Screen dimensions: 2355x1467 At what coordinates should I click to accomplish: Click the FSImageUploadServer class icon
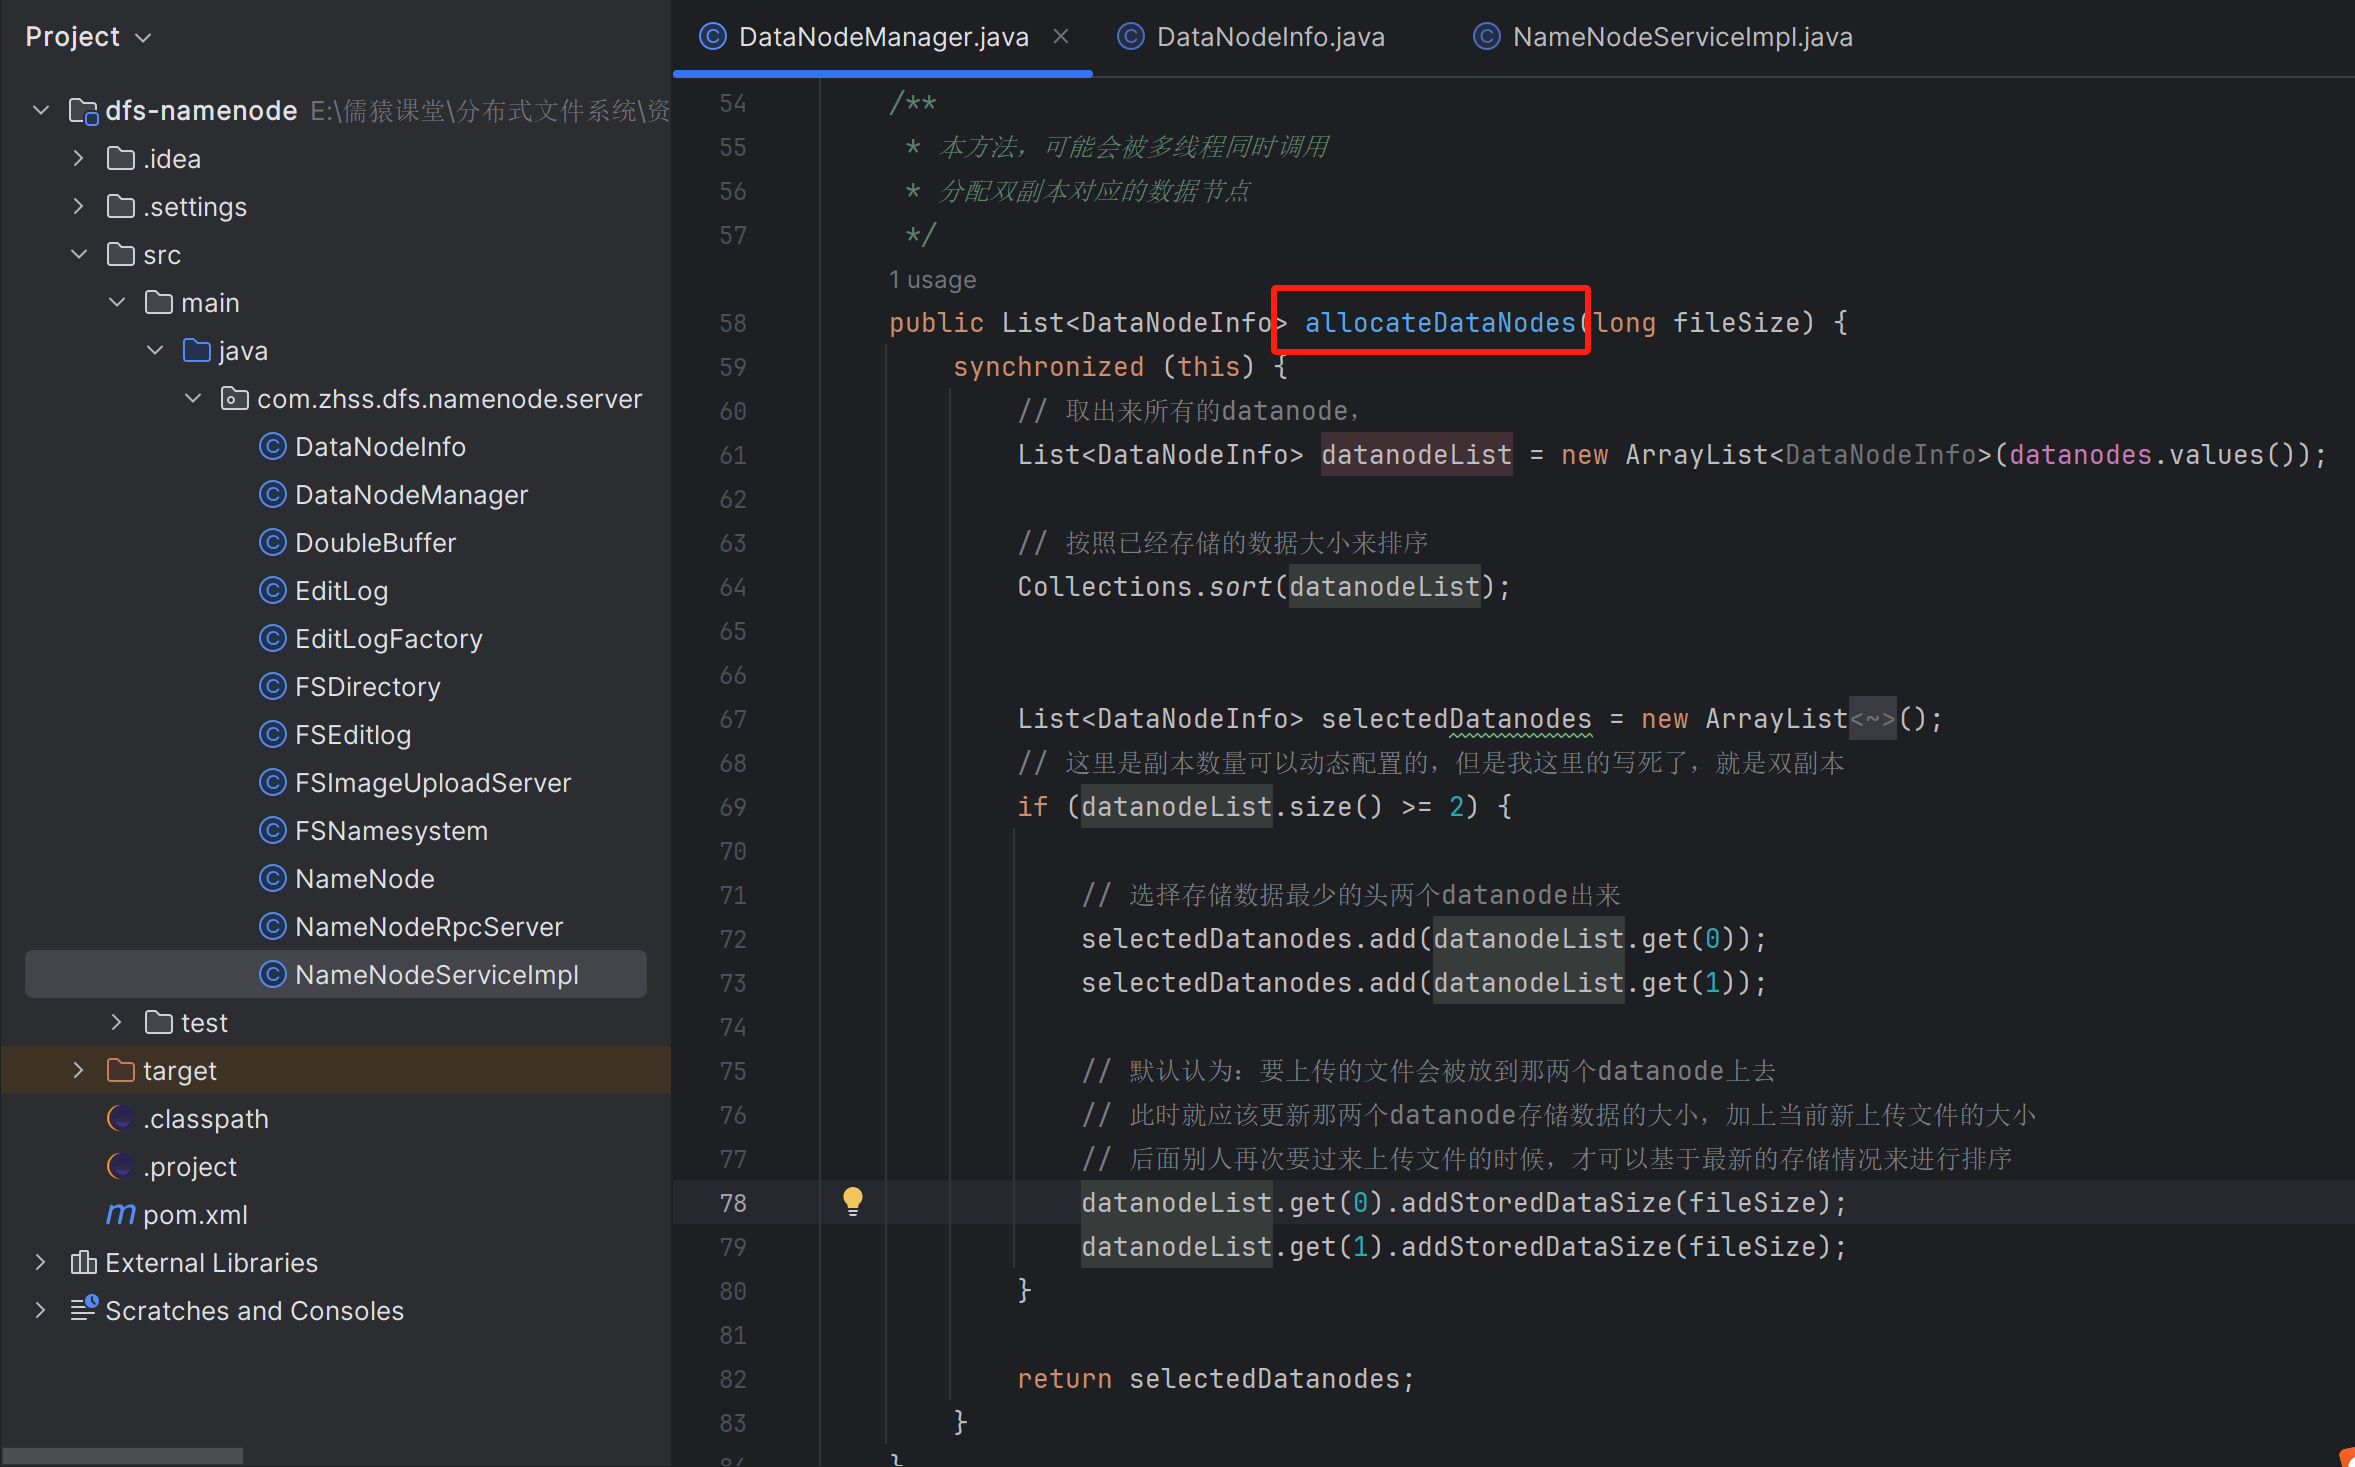273,782
